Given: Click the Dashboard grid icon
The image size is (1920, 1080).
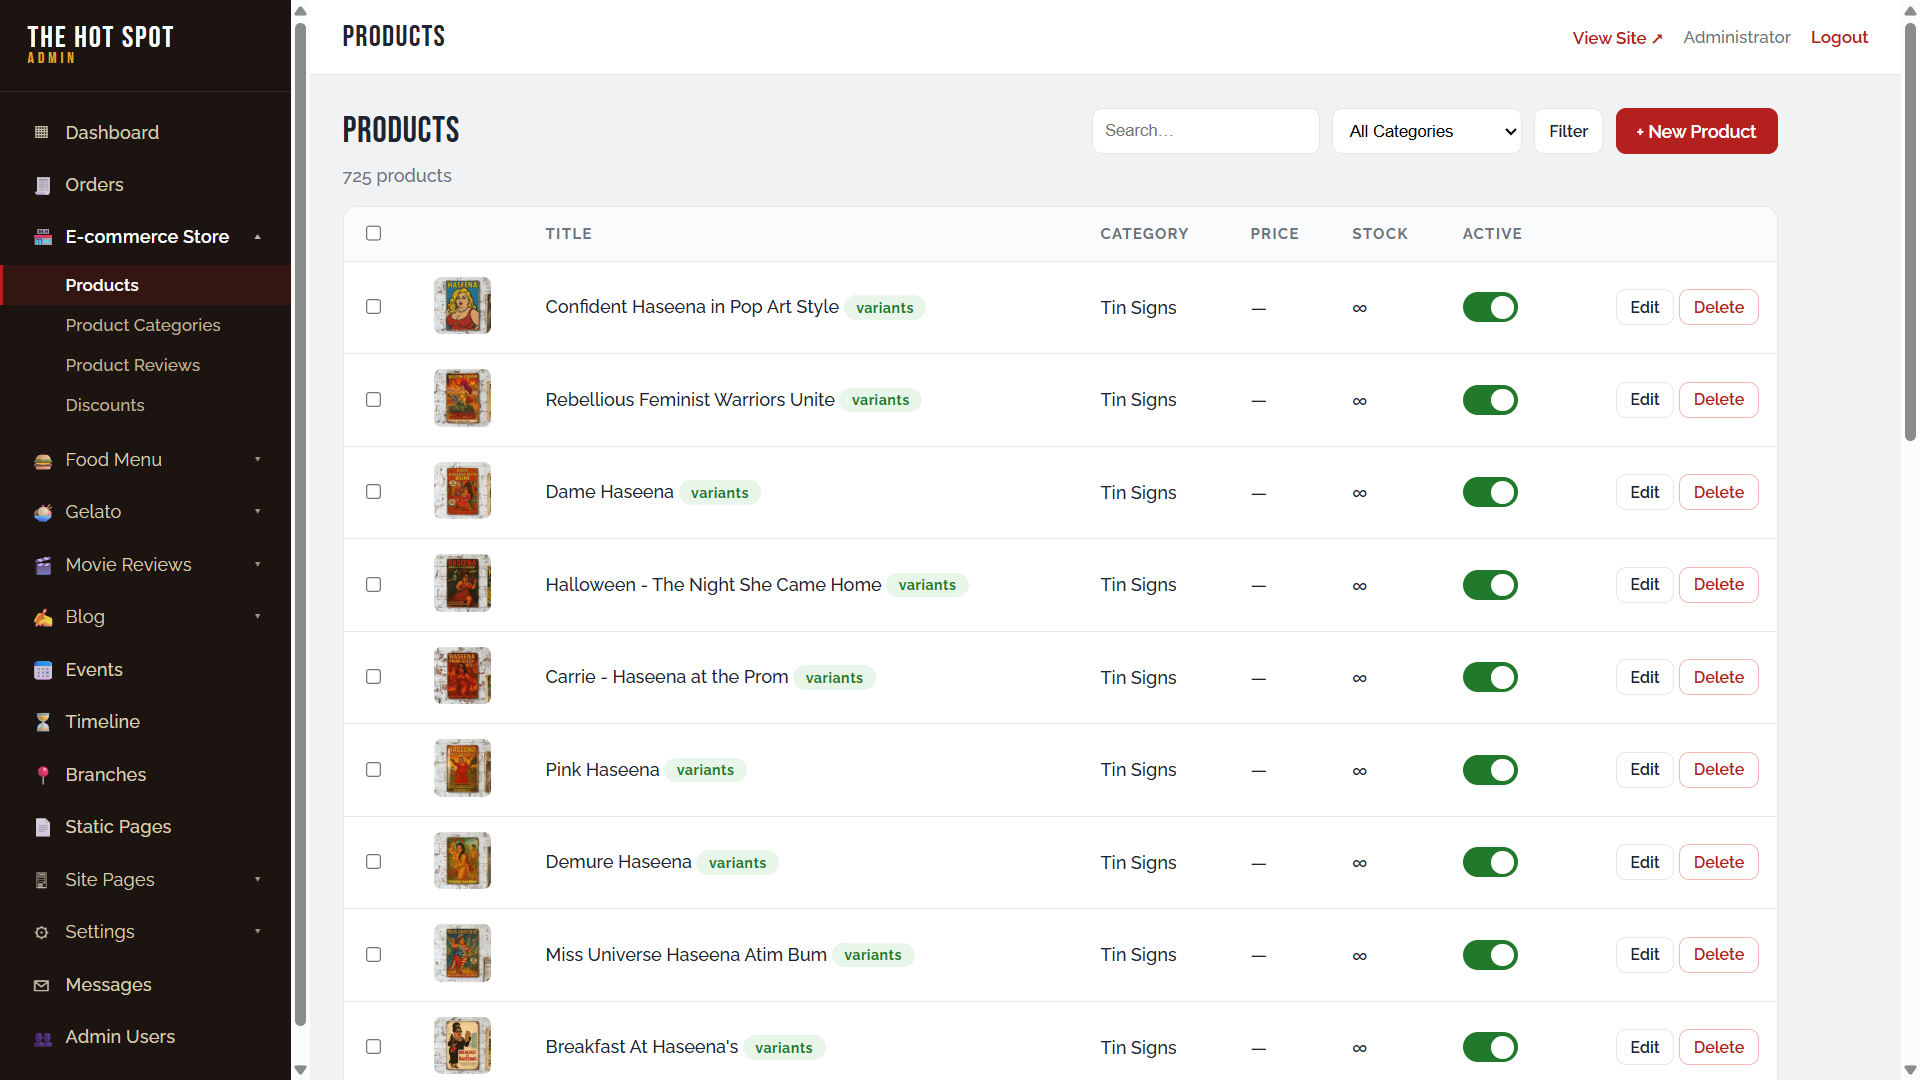Looking at the screenshot, I should (x=42, y=132).
